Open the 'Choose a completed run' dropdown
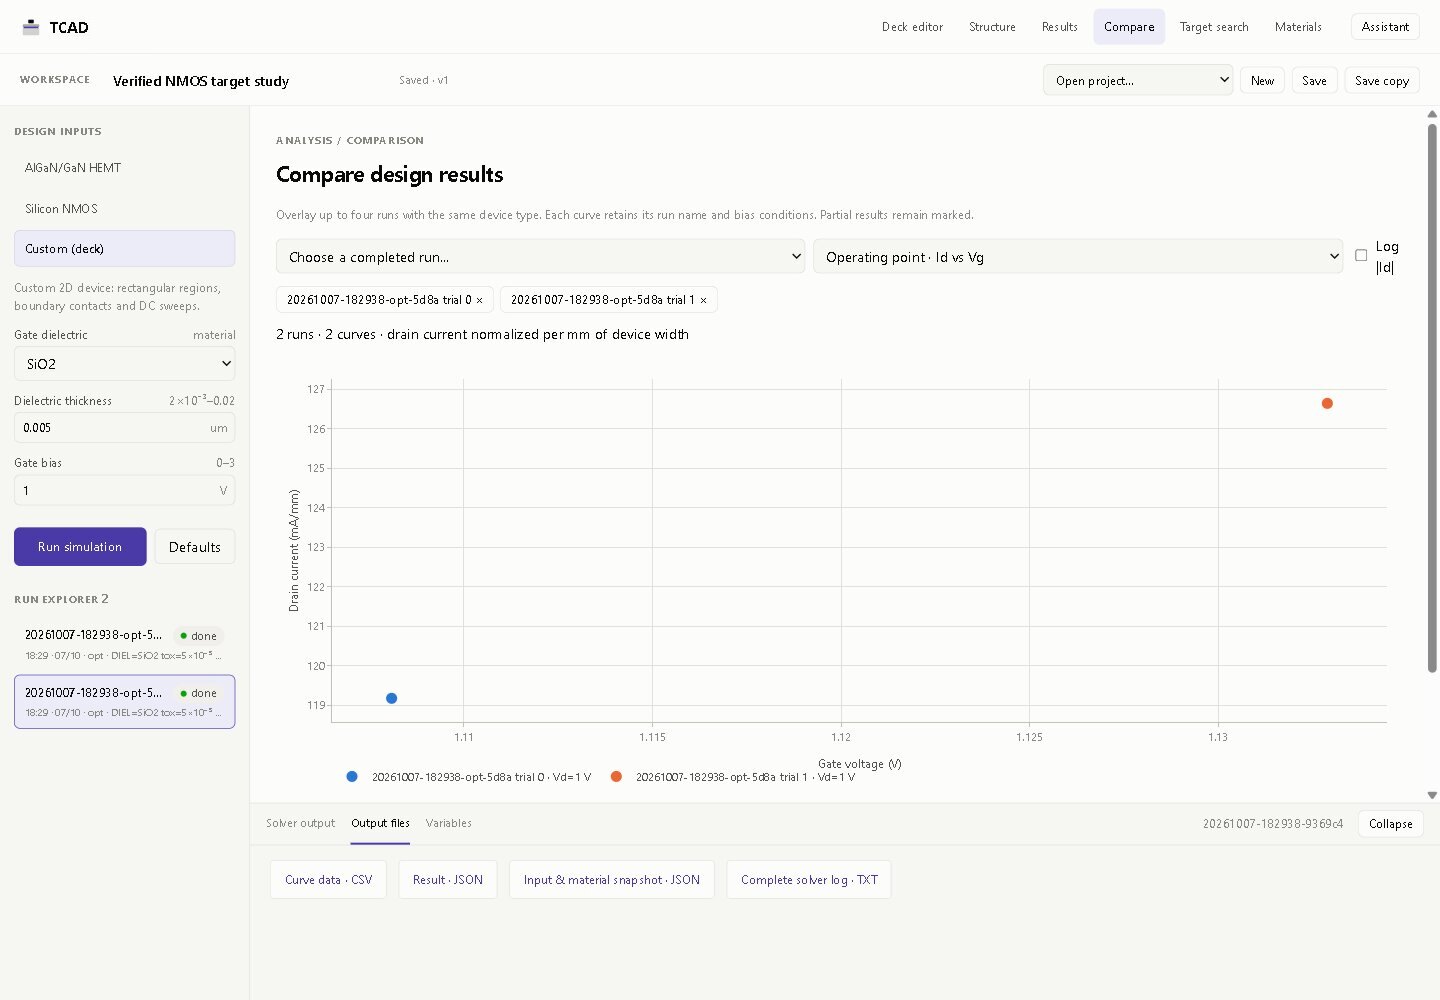Viewport: 1440px width, 1000px height. coord(541,257)
